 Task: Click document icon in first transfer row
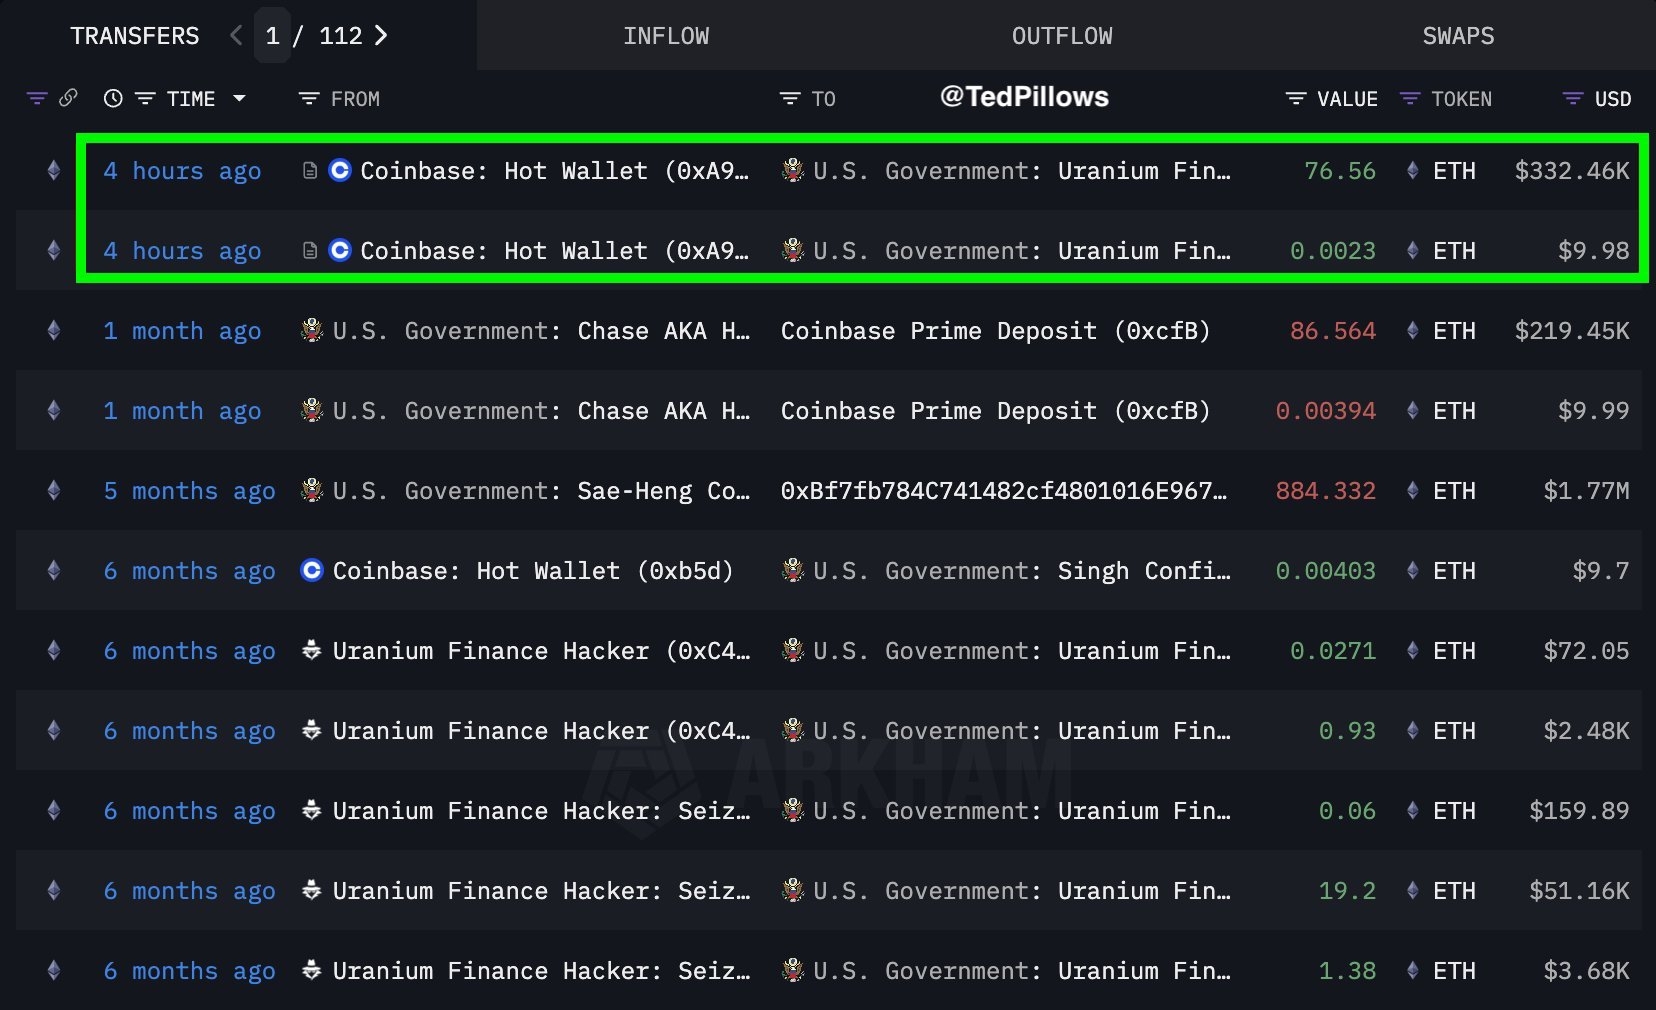tap(310, 171)
